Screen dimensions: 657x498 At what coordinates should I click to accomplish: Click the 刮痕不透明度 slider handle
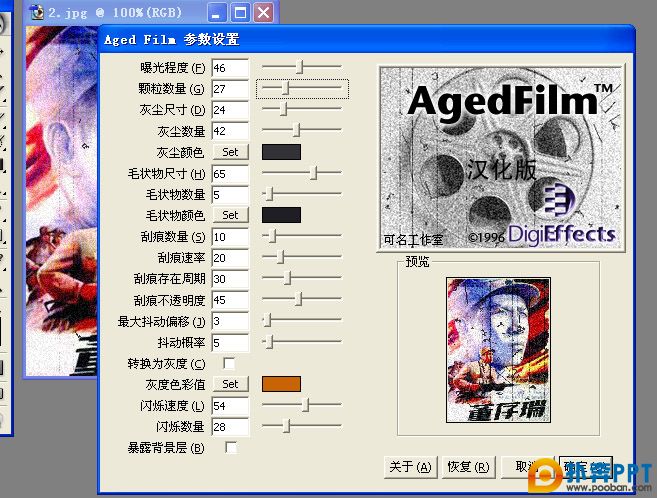click(298, 299)
